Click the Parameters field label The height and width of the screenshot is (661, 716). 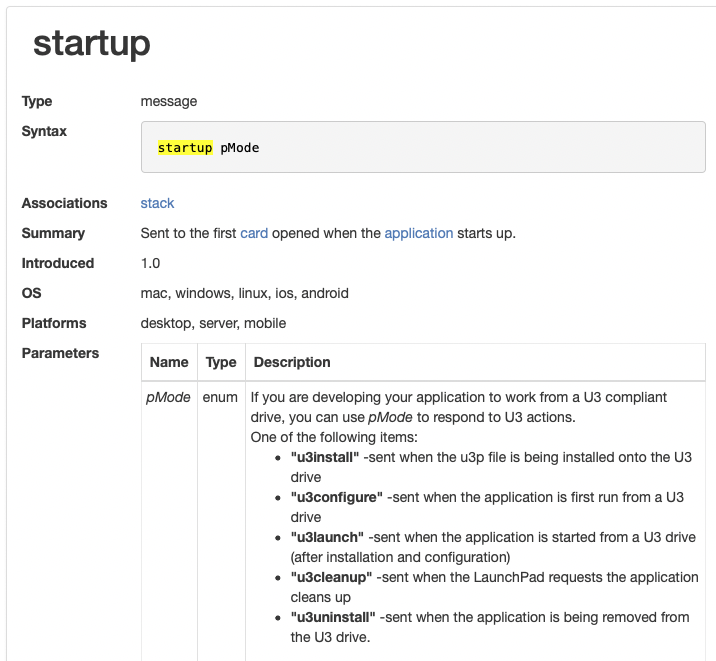coord(60,353)
